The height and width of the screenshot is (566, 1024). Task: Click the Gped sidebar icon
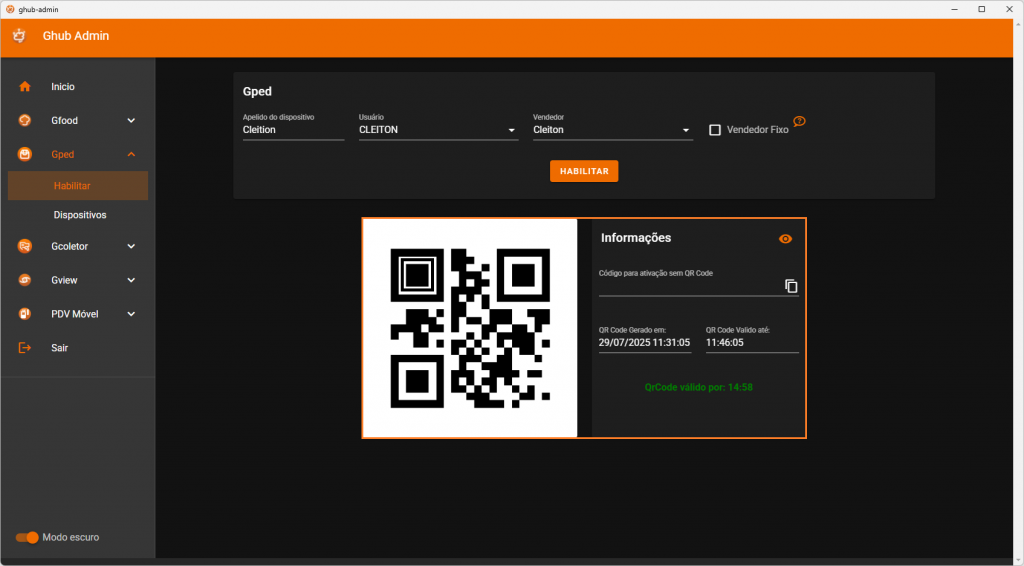(x=25, y=154)
